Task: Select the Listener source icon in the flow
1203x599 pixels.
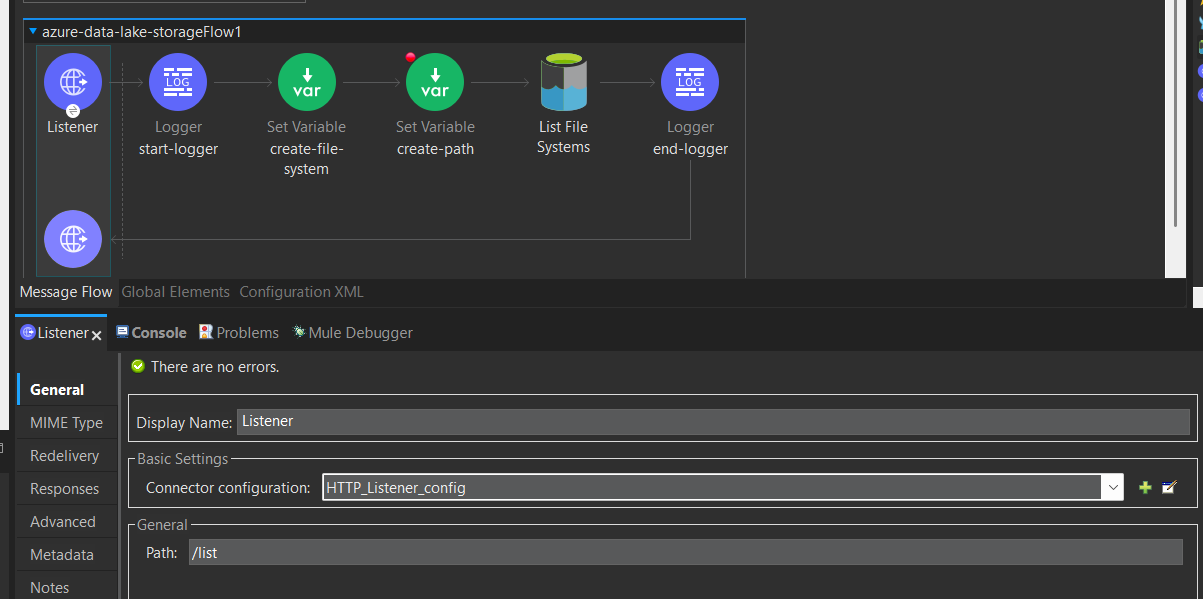Action: [72, 82]
